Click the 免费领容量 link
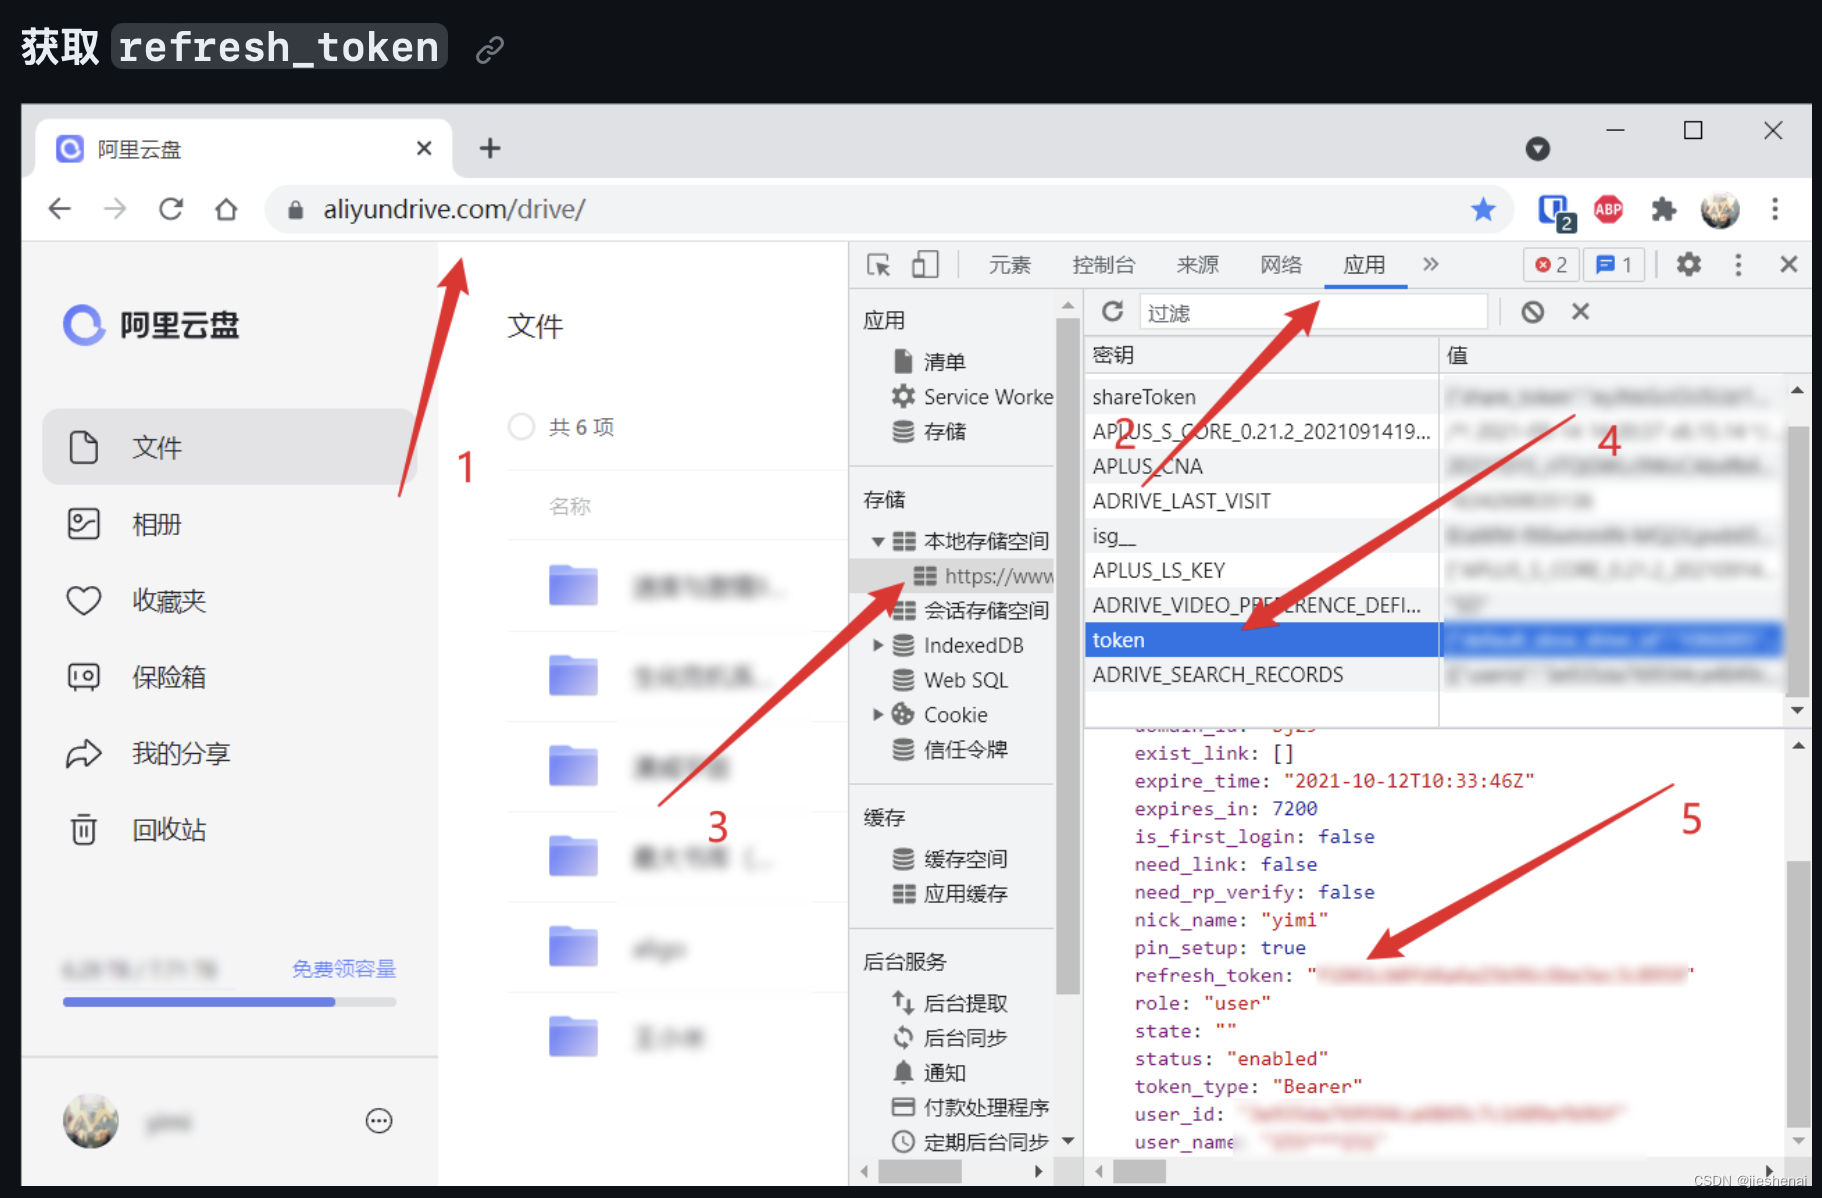The height and width of the screenshot is (1198, 1822). coord(344,968)
